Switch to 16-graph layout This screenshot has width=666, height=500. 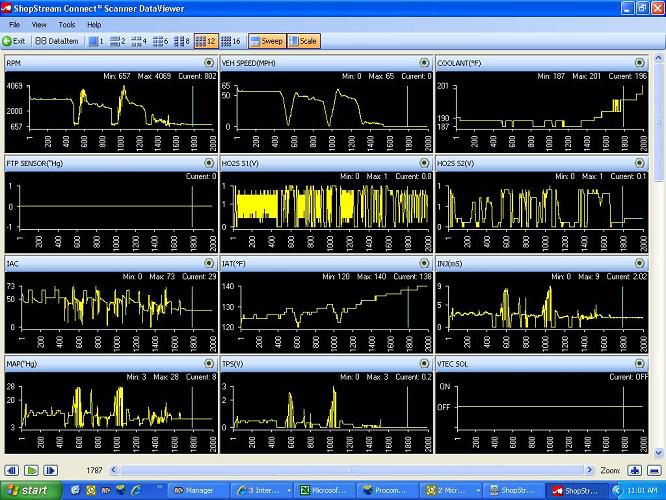click(231, 41)
